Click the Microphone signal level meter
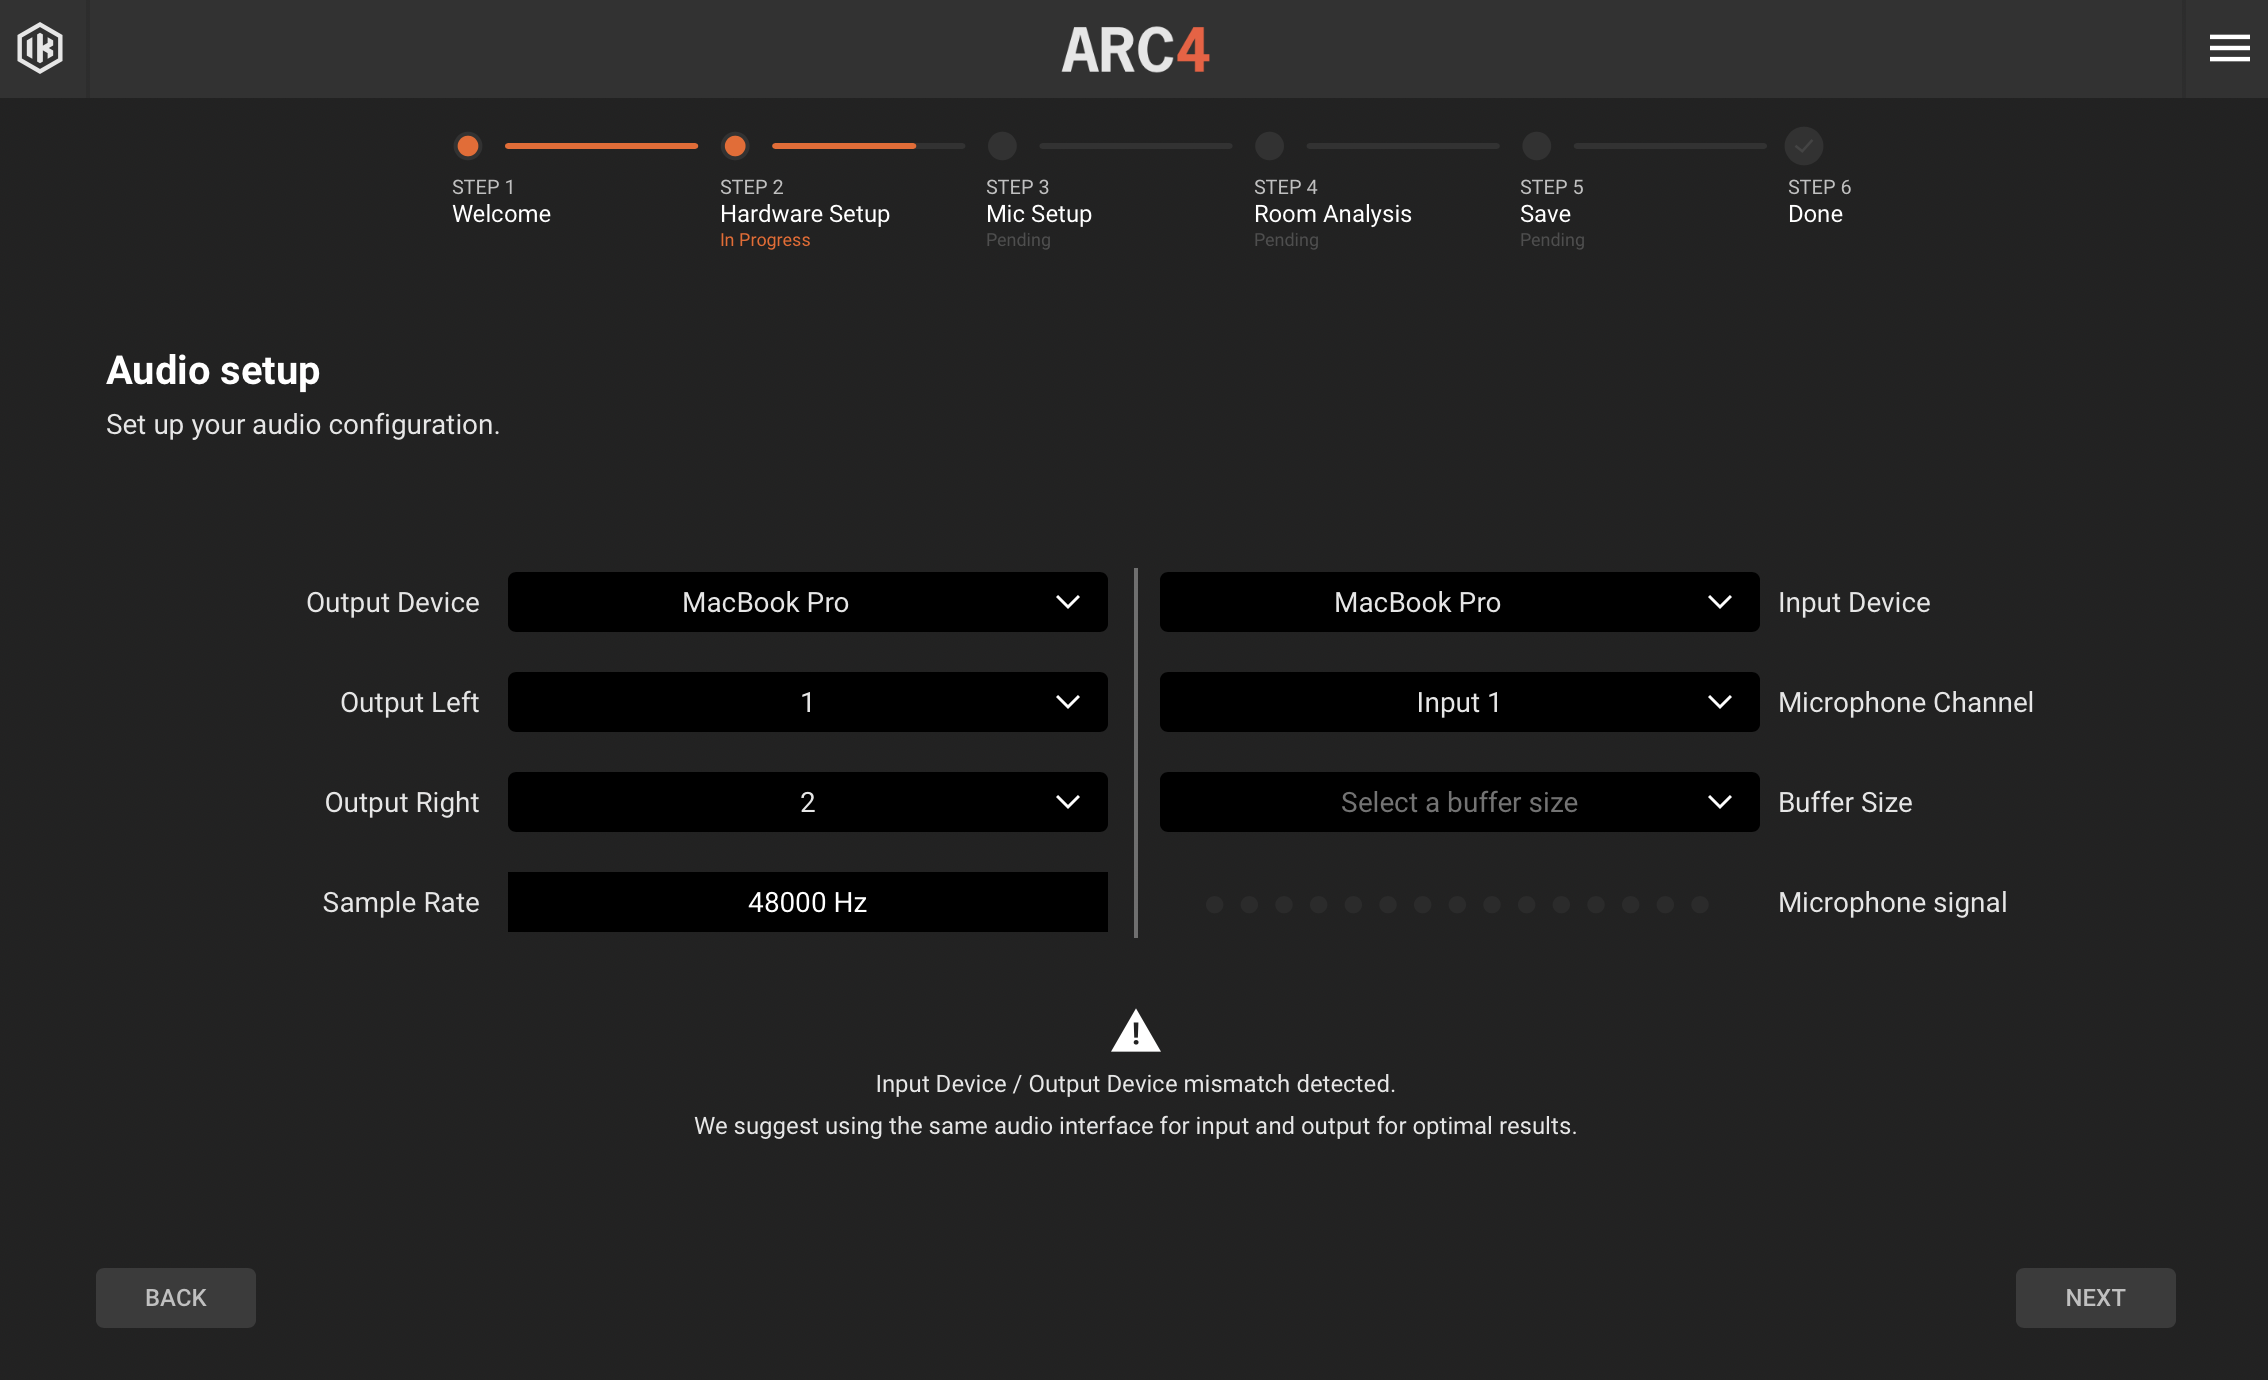This screenshot has width=2268, height=1380. pos(1457,904)
